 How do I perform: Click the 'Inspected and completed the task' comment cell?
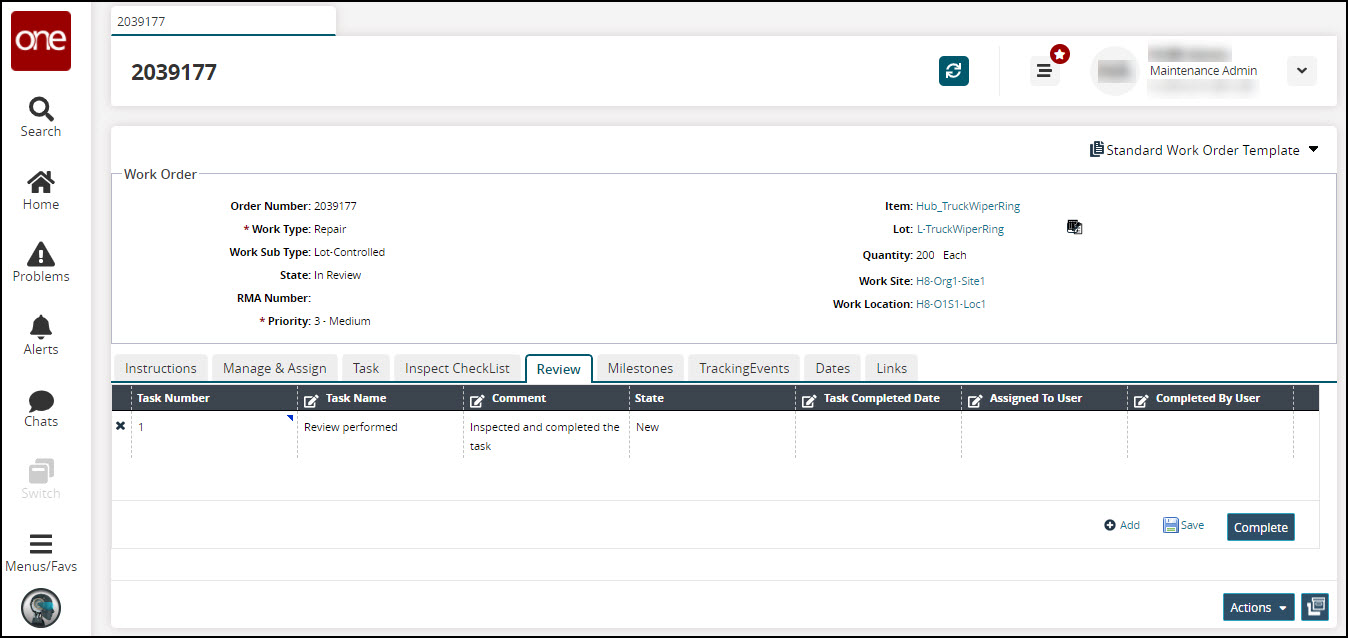point(546,436)
